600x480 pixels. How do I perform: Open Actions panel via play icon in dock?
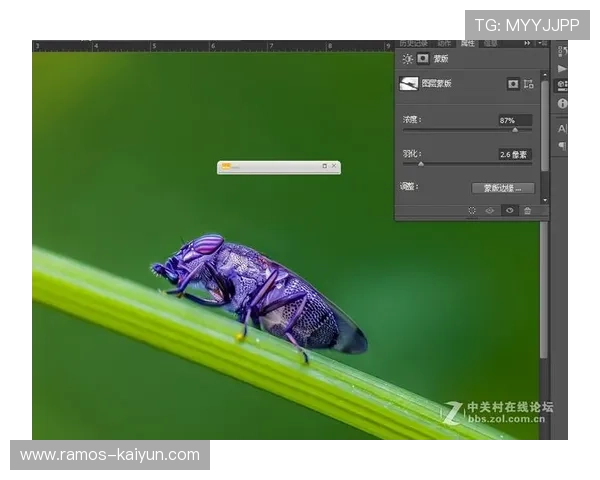[x=562, y=69]
